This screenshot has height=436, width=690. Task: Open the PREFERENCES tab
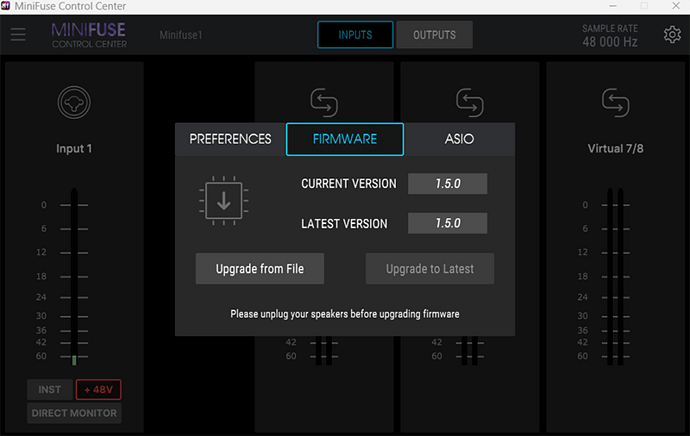click(x=231, y=139)
